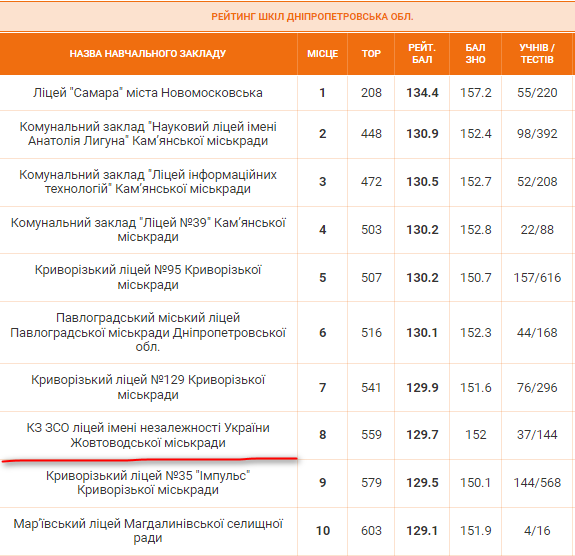The height and width of the screenshot is (556, 575).
Task: Click TOP value '516'
Action: coord(371,333)
